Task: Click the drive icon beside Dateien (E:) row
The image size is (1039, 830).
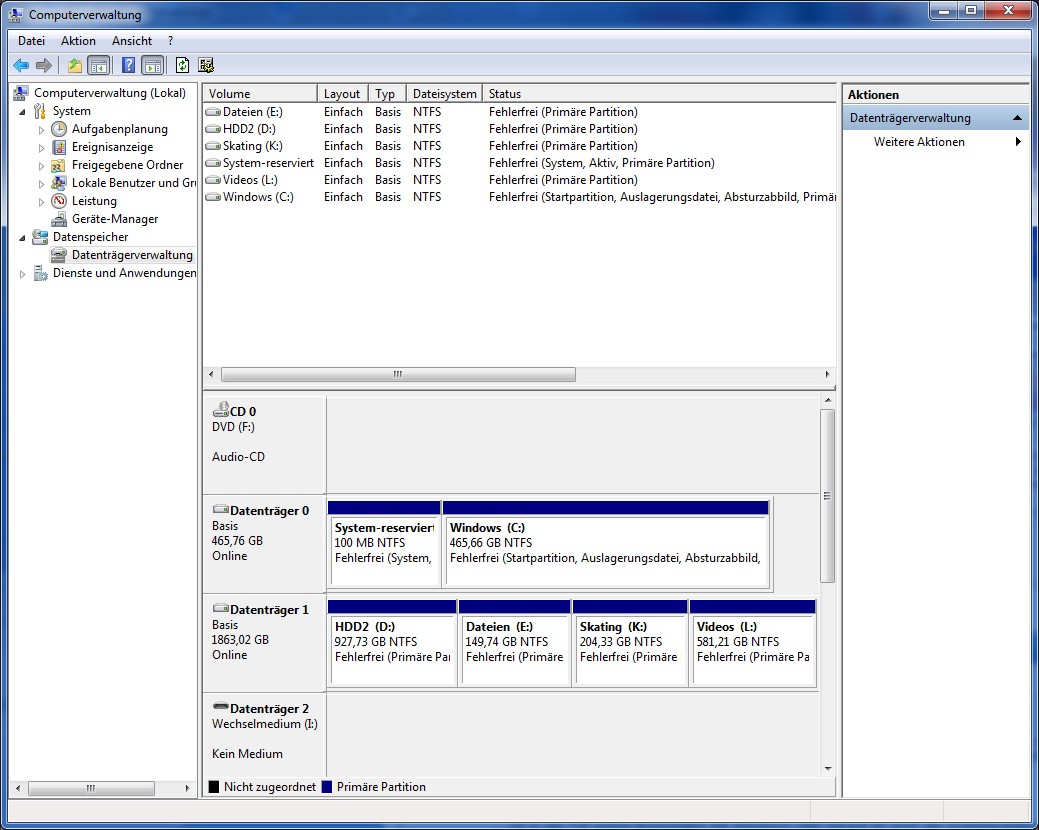Action: coord(213,112)
